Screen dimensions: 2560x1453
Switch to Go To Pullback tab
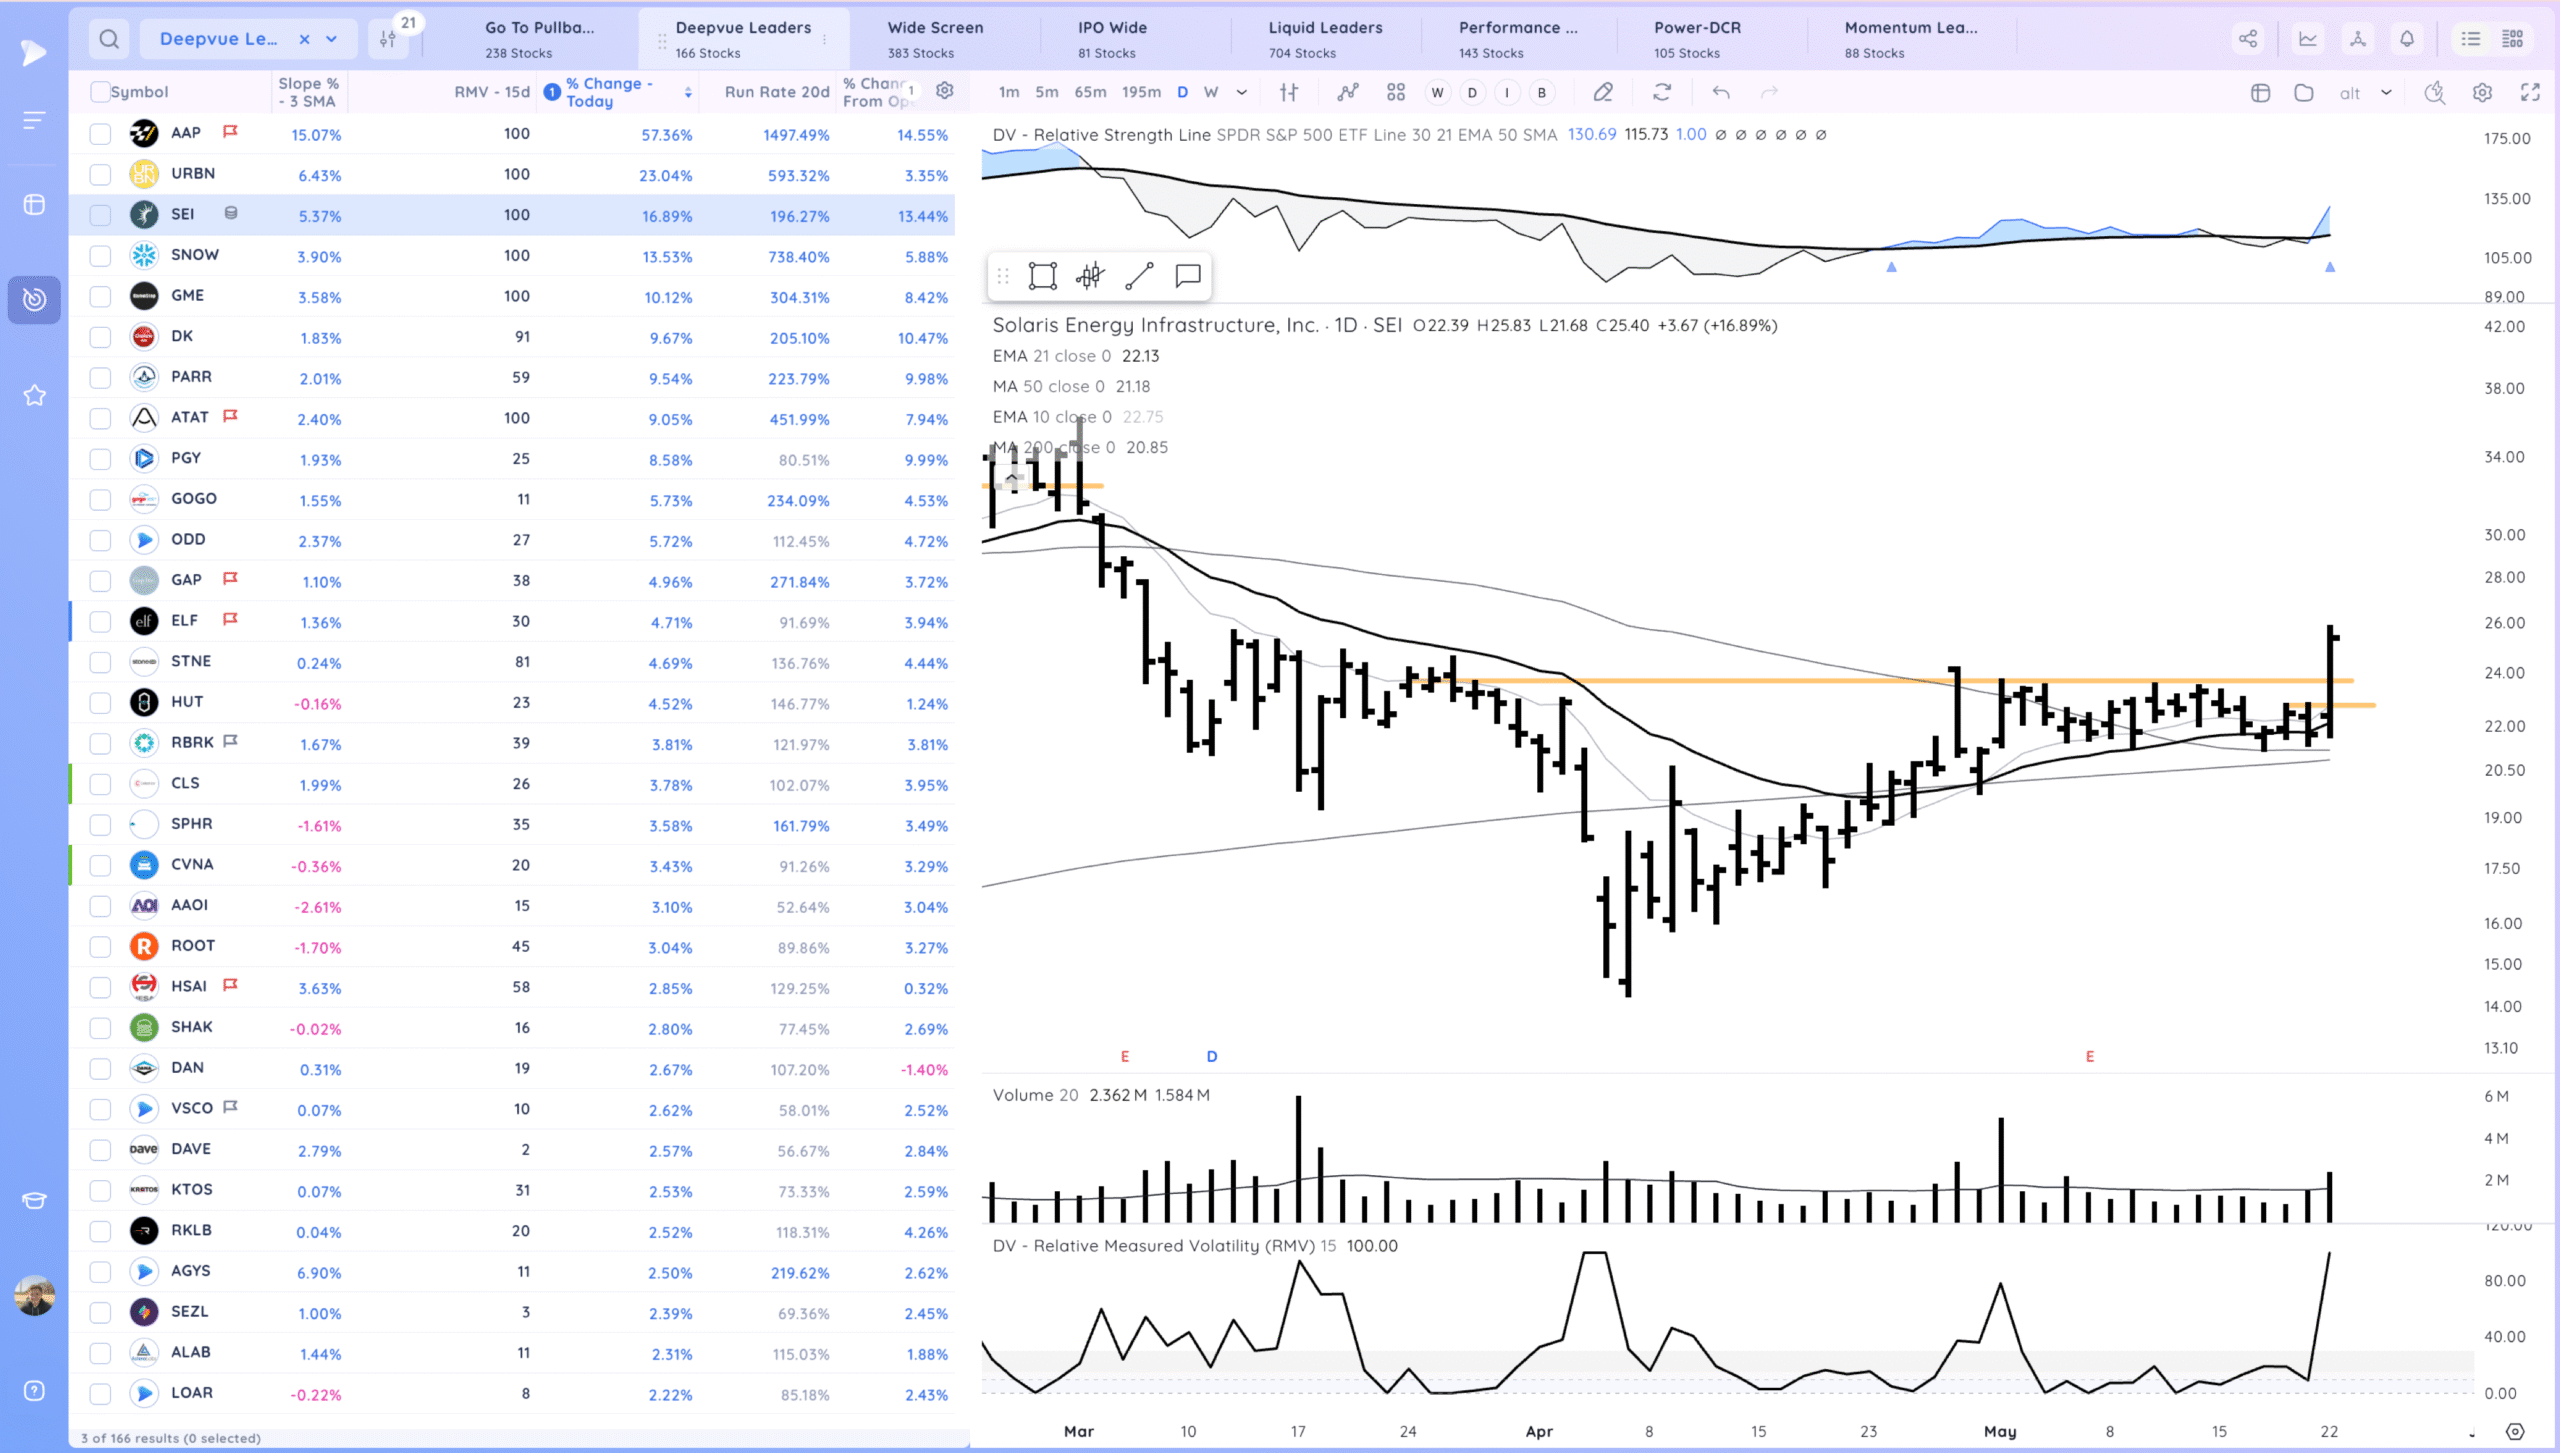539,39
